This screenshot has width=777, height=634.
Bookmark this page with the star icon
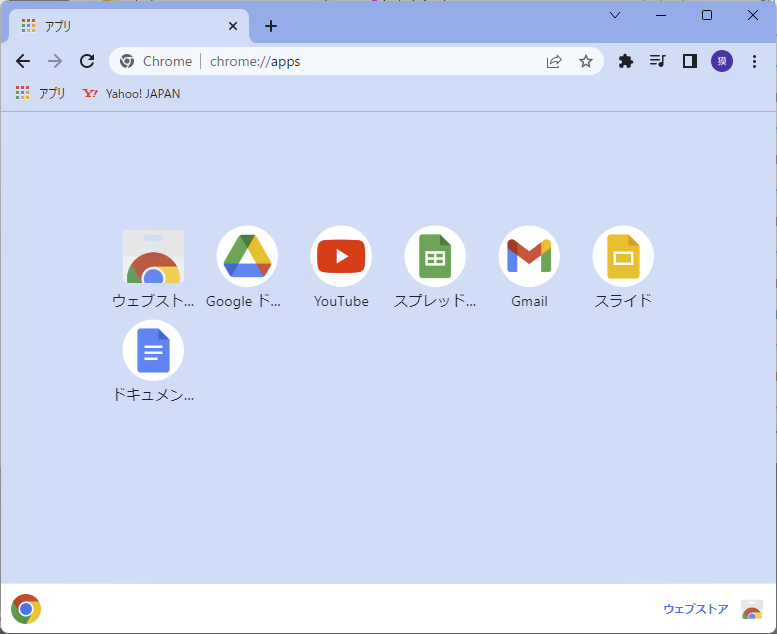point(586,61)
